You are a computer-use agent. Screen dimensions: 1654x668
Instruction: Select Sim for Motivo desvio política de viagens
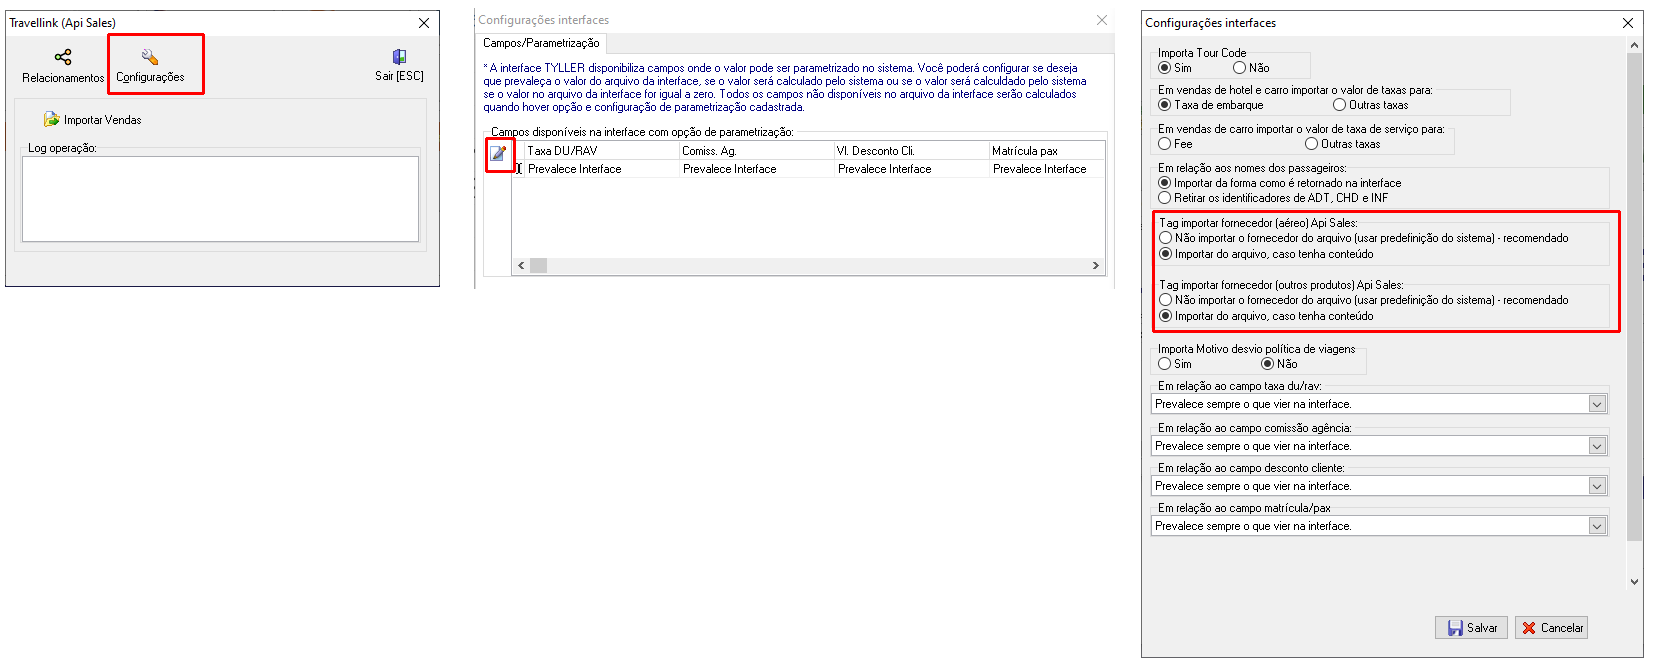click(1164, 364)
